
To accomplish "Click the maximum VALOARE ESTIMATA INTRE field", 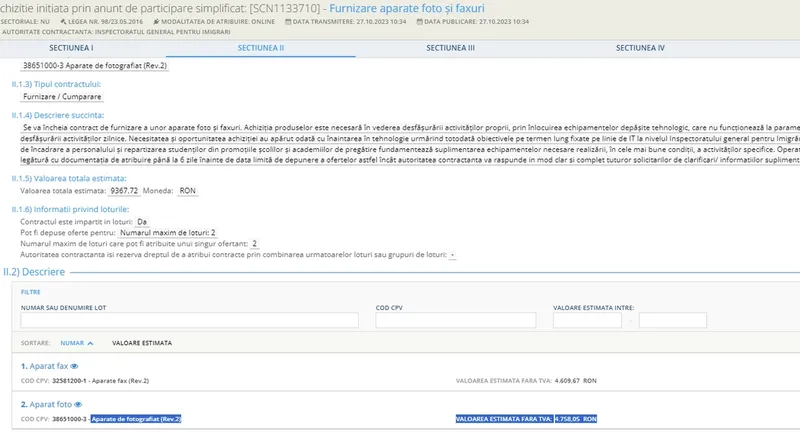I will [672, 320].
